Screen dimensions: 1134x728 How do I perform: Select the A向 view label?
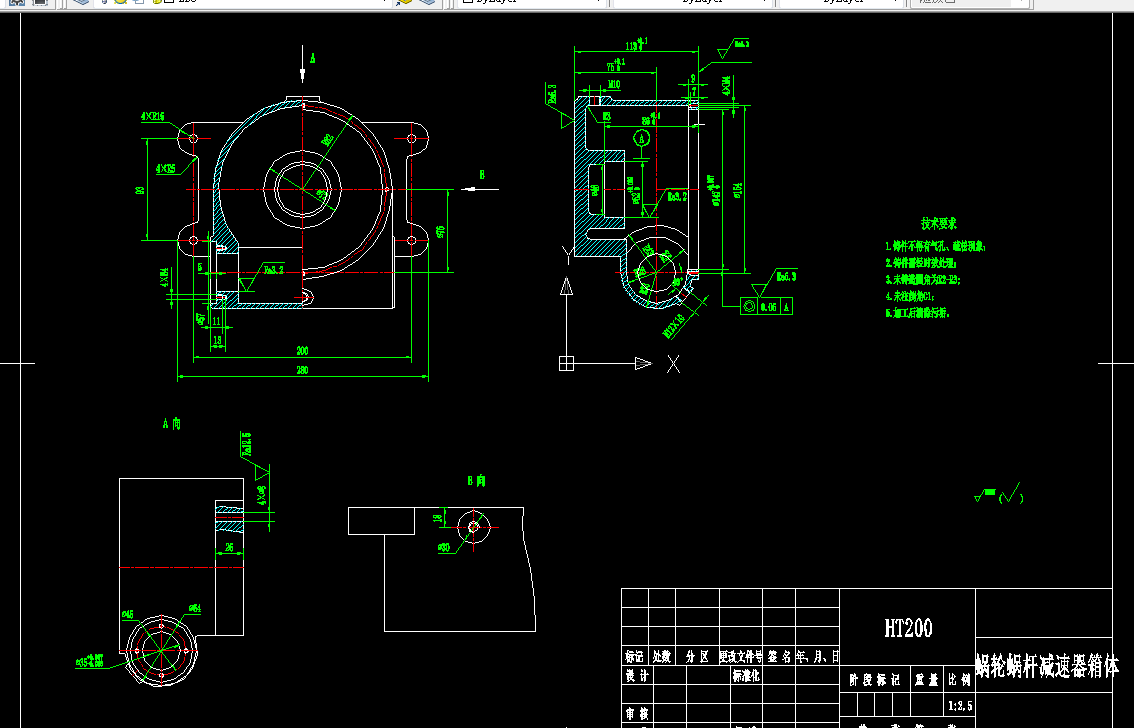click(x=172, y=424)
